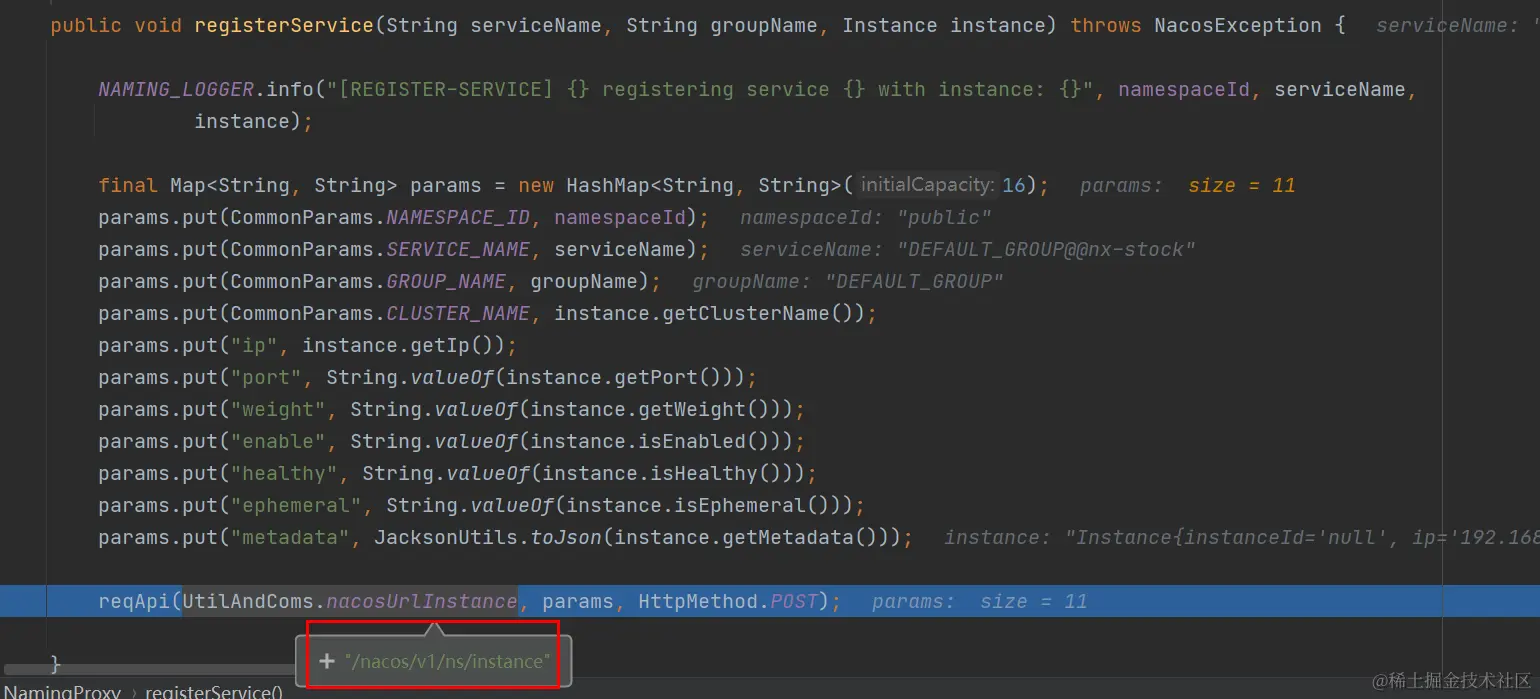
Task: Click the toJson method call
Action: pos(566,537)
